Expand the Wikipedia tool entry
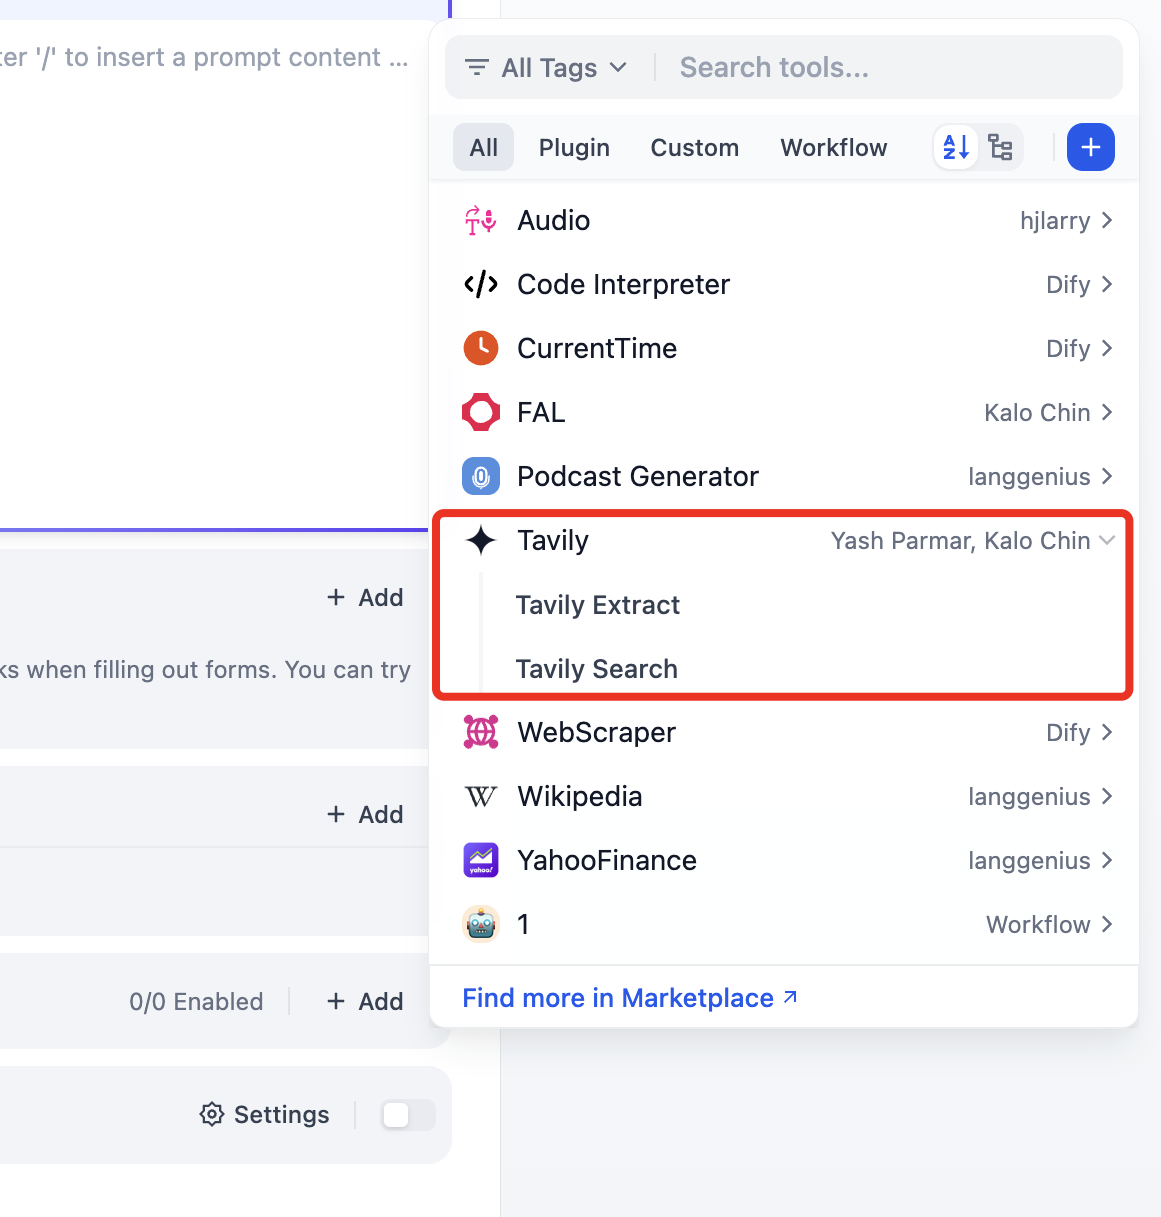Image resolution: width=1161 pixels, height=1217 pixels. (x=1106, y=796)
